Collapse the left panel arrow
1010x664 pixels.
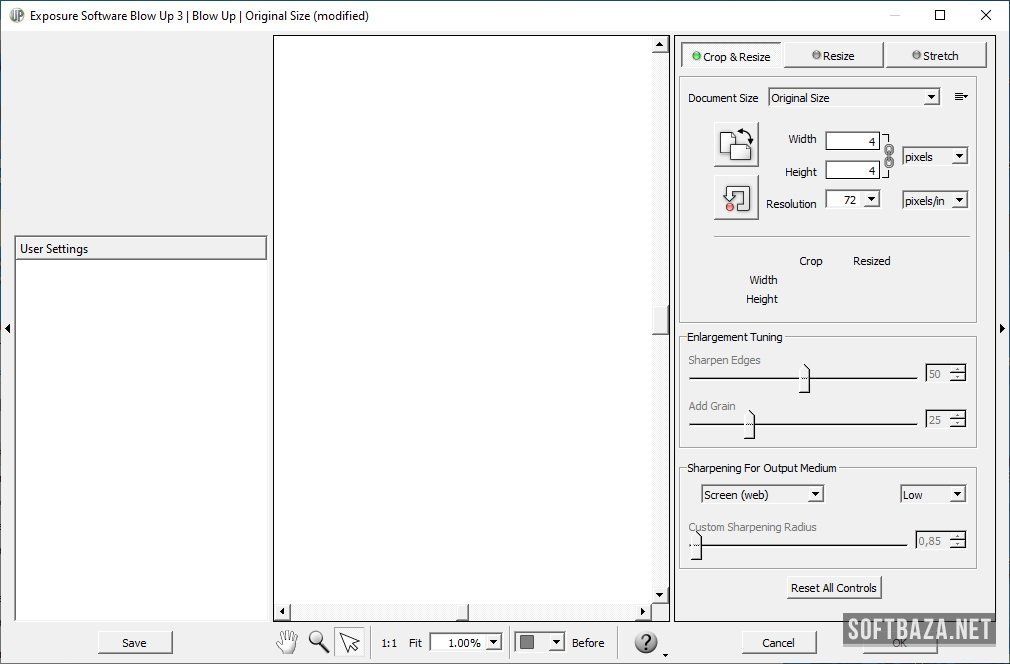7,328
